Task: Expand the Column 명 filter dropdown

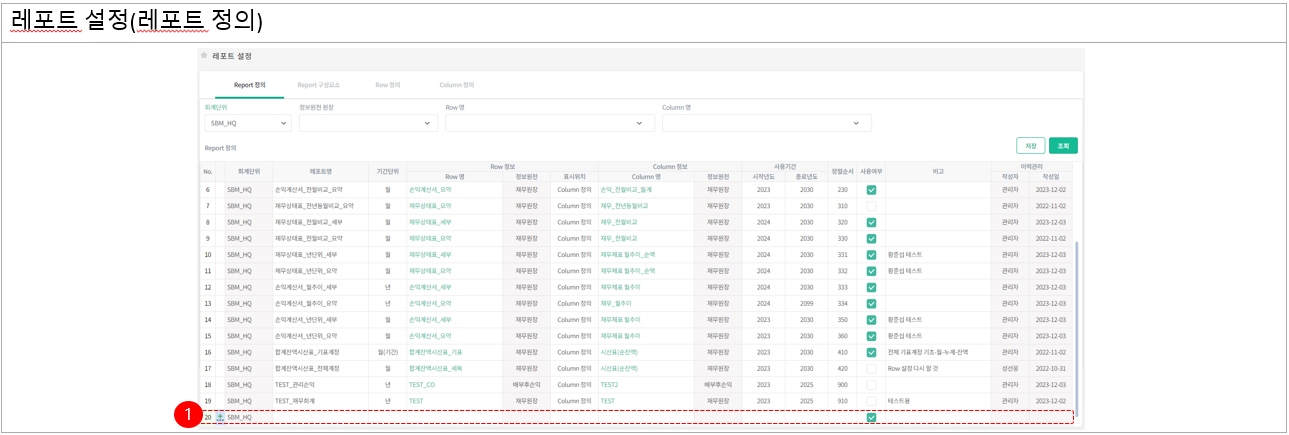Action: tap(765, 123)
